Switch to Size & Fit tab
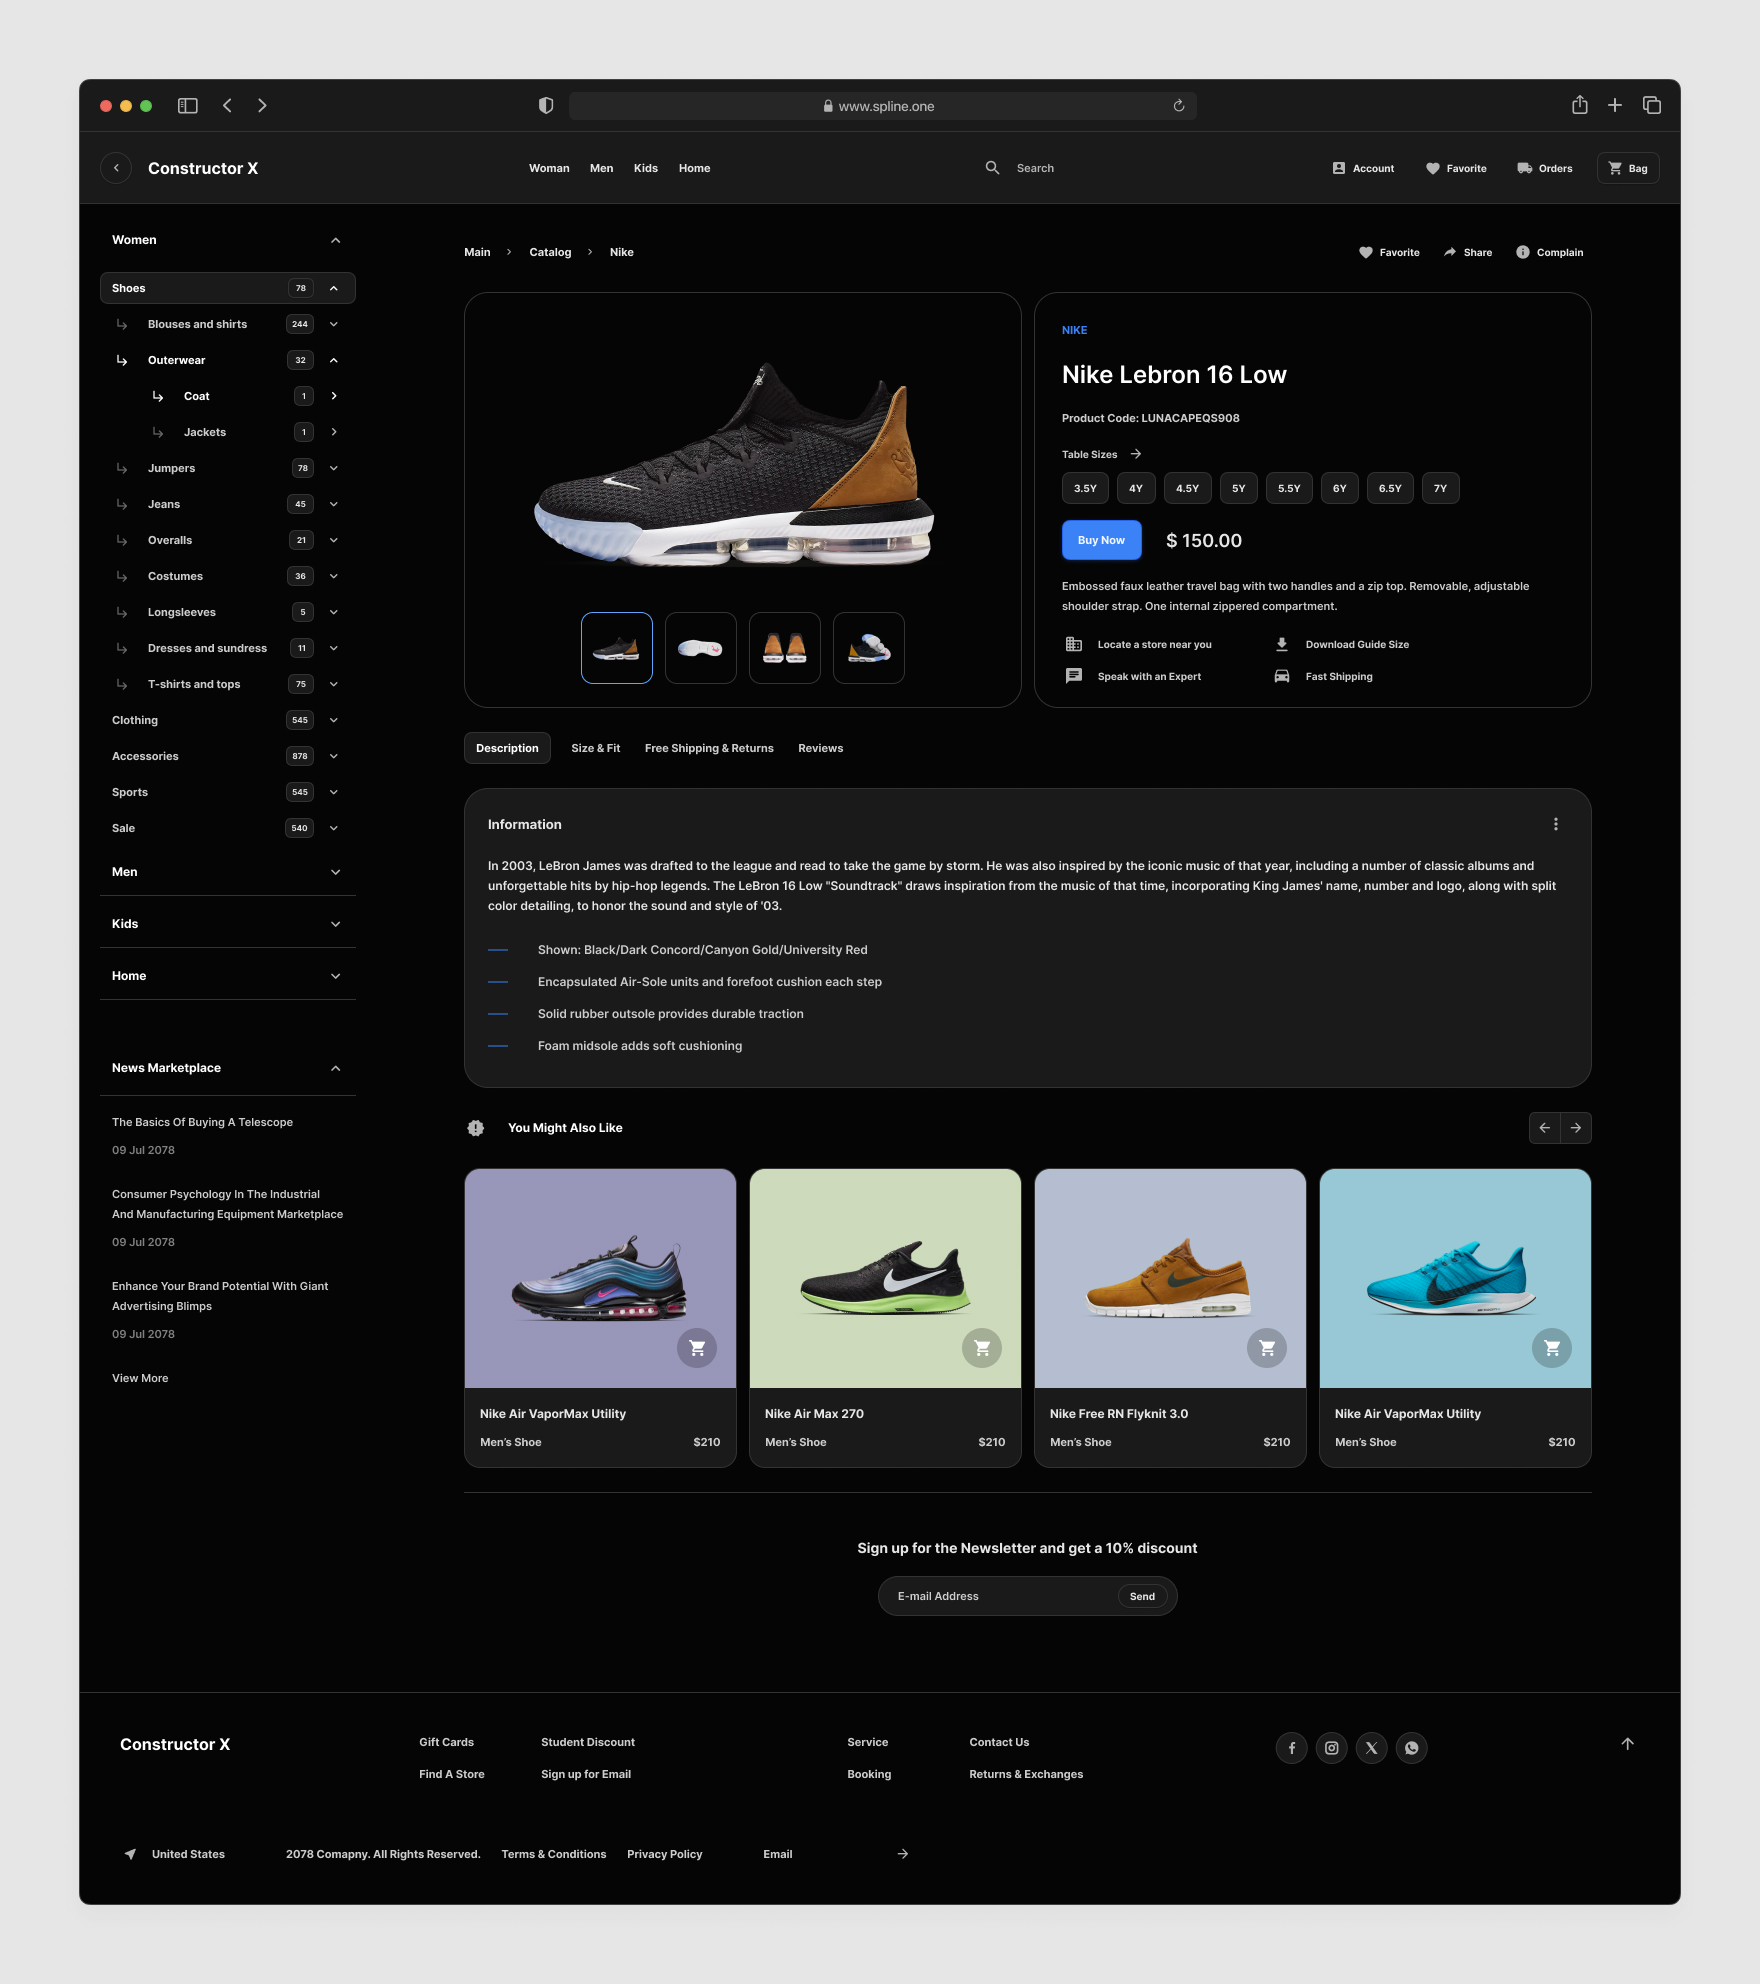 point(595,748)
